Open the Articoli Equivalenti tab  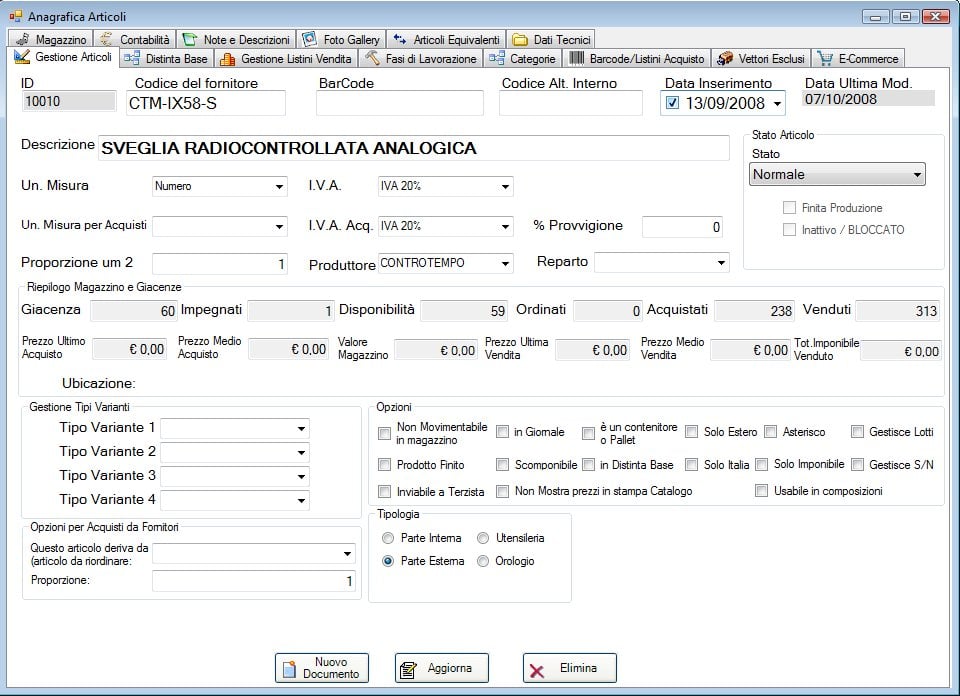(x=446, y=40)
